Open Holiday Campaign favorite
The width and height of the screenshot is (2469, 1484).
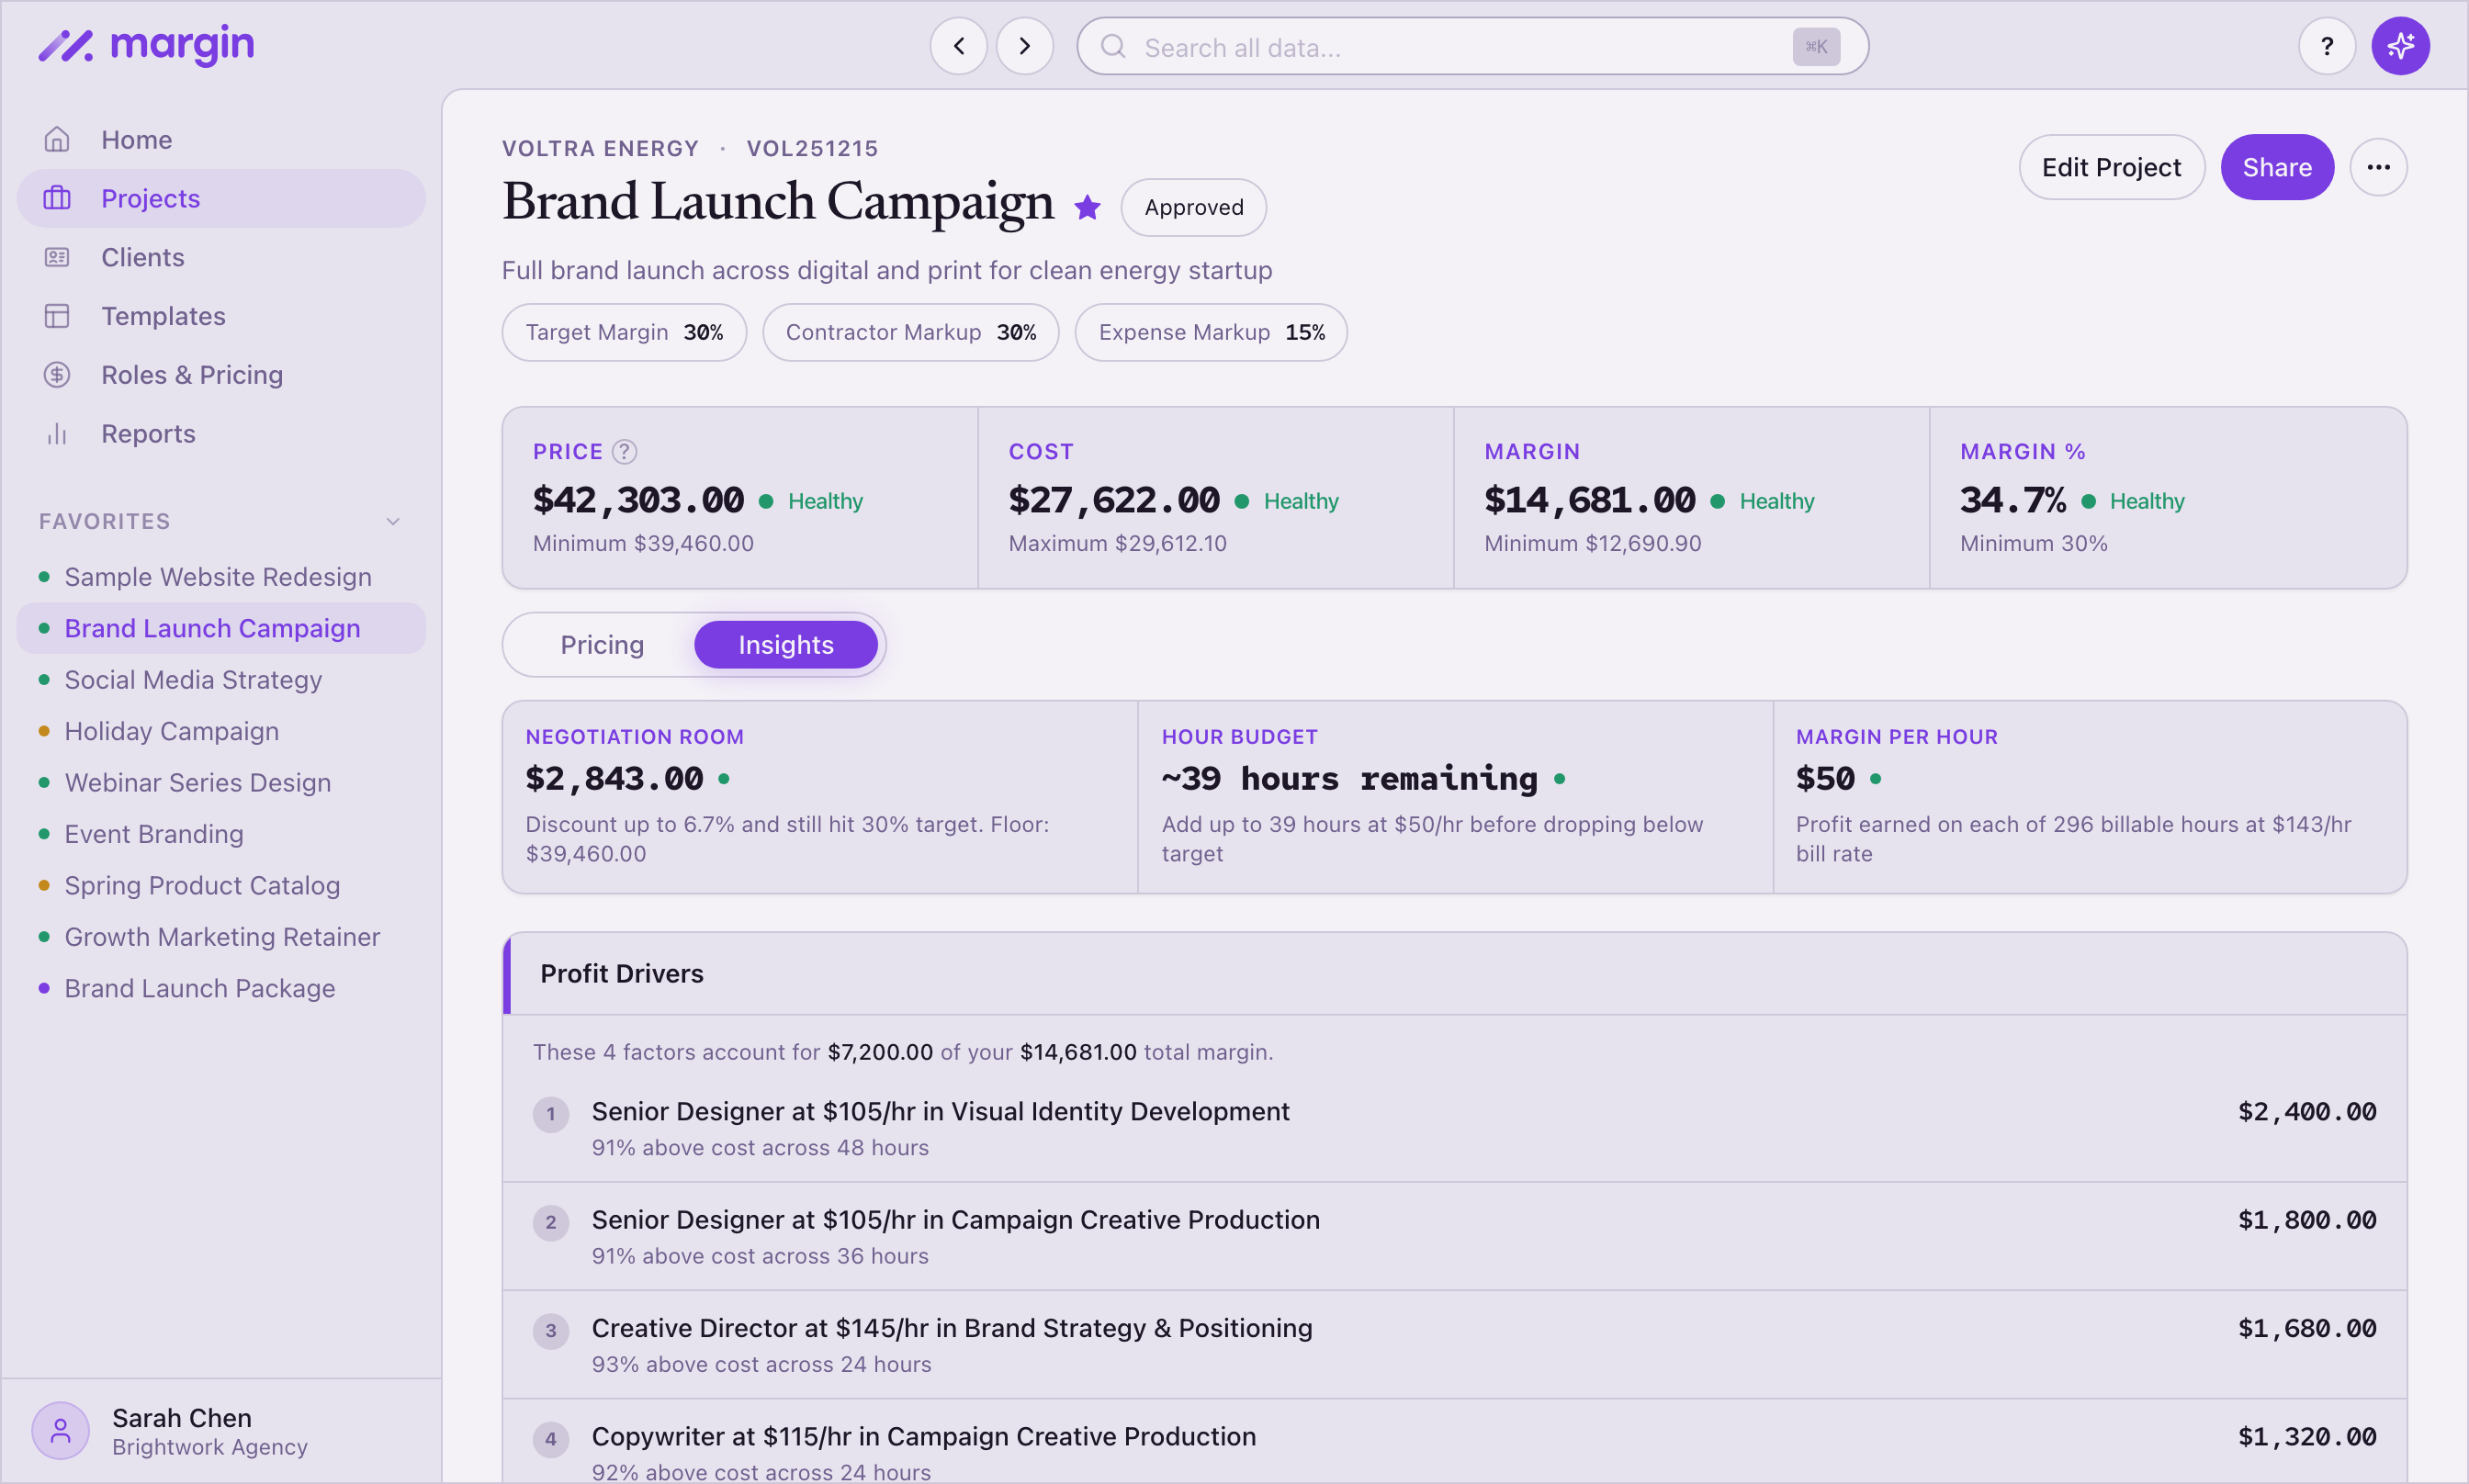[x=221, y=731]
